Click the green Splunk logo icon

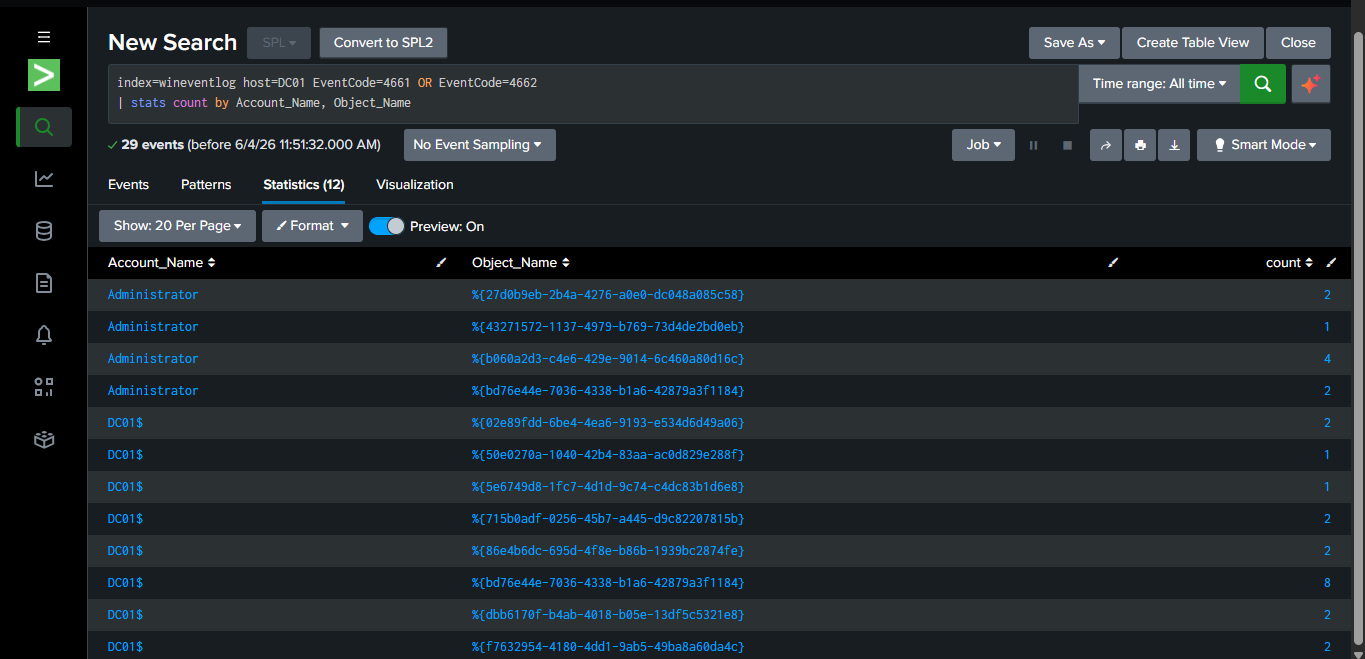(44, 75)
